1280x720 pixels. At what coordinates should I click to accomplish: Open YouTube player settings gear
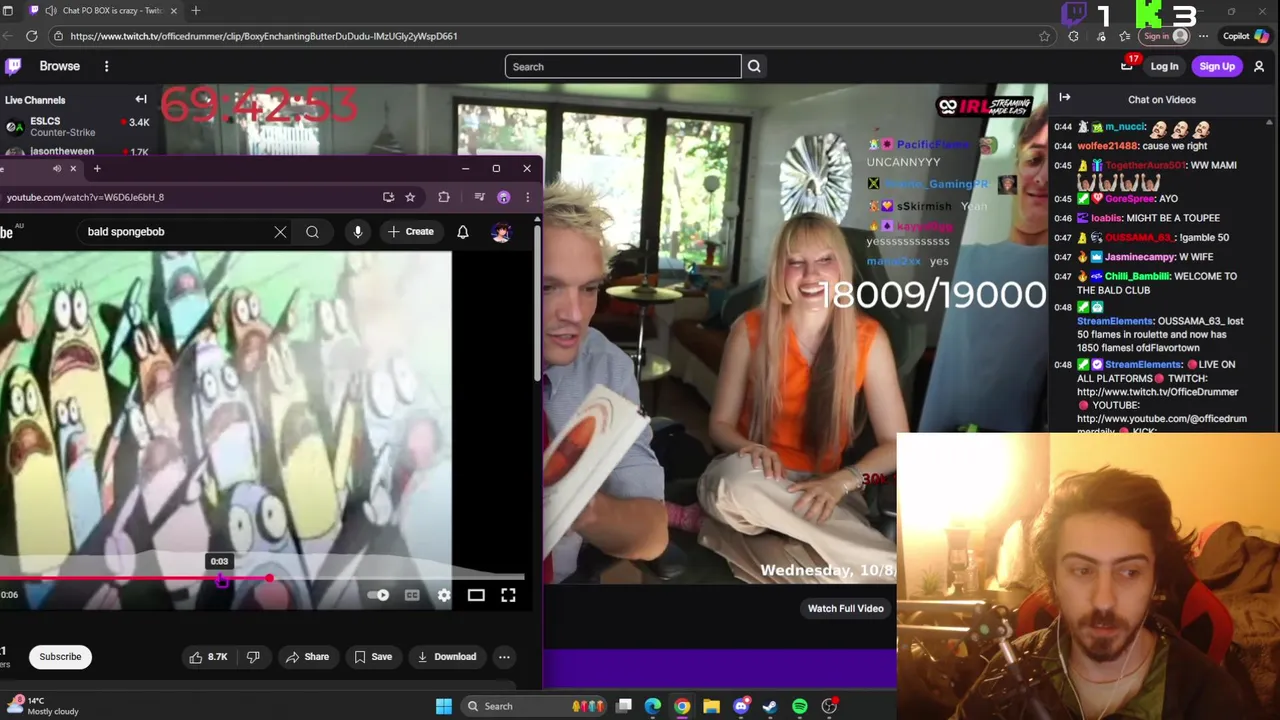pyautogui.click(x=444, y=595)
